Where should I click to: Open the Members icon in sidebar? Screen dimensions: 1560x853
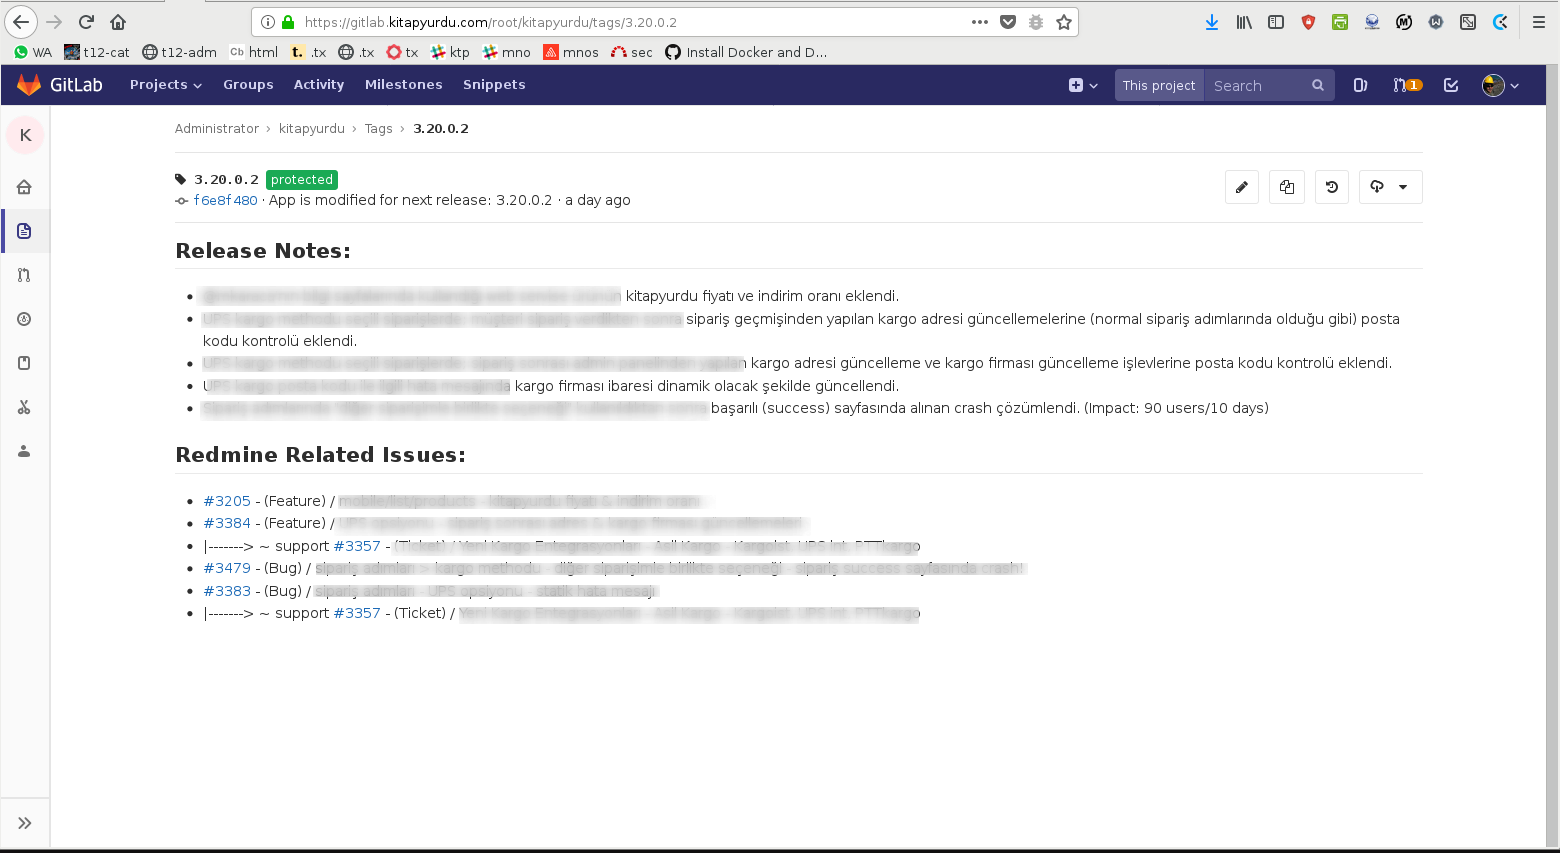(24, 451)
